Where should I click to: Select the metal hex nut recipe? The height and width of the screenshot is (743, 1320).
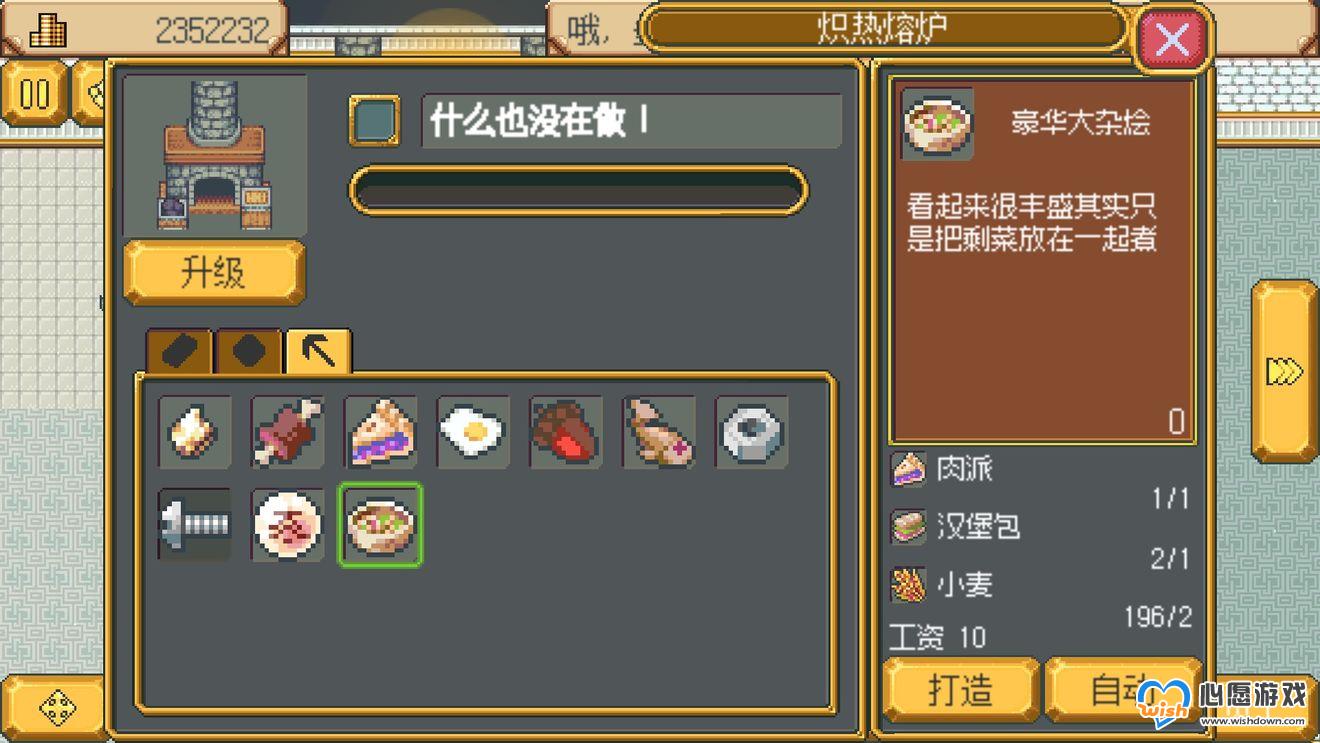(751, 433)
